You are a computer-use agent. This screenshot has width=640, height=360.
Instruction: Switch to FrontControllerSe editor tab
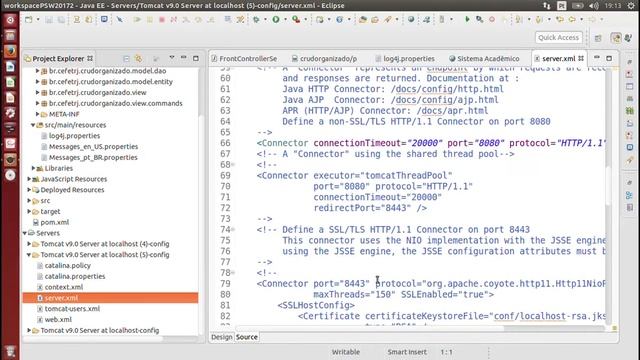pyautogui.click(x=244, y=59)
